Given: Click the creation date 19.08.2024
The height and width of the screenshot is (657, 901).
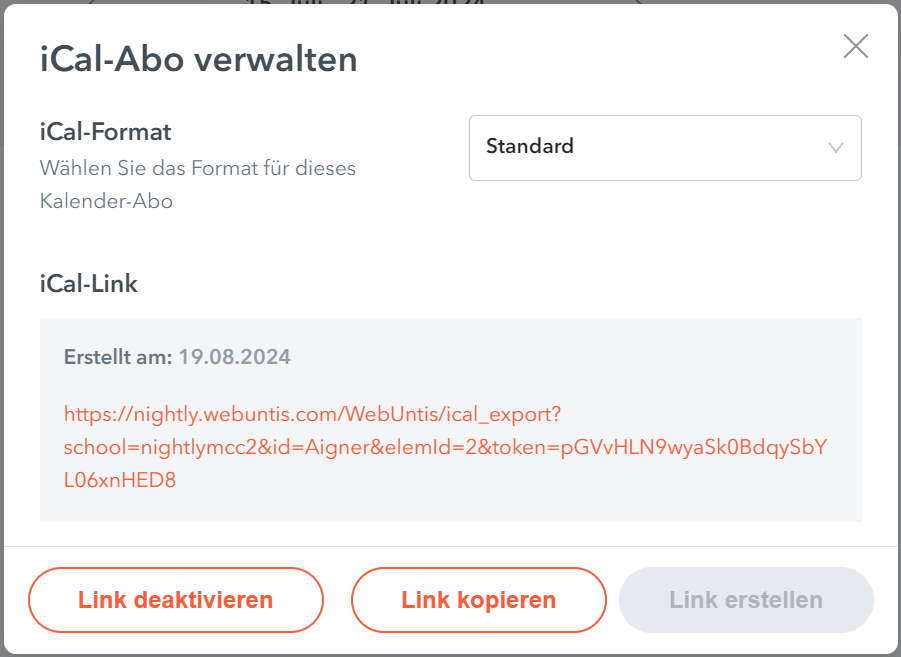Looking at the screenshot, I should tap(234, 357).
